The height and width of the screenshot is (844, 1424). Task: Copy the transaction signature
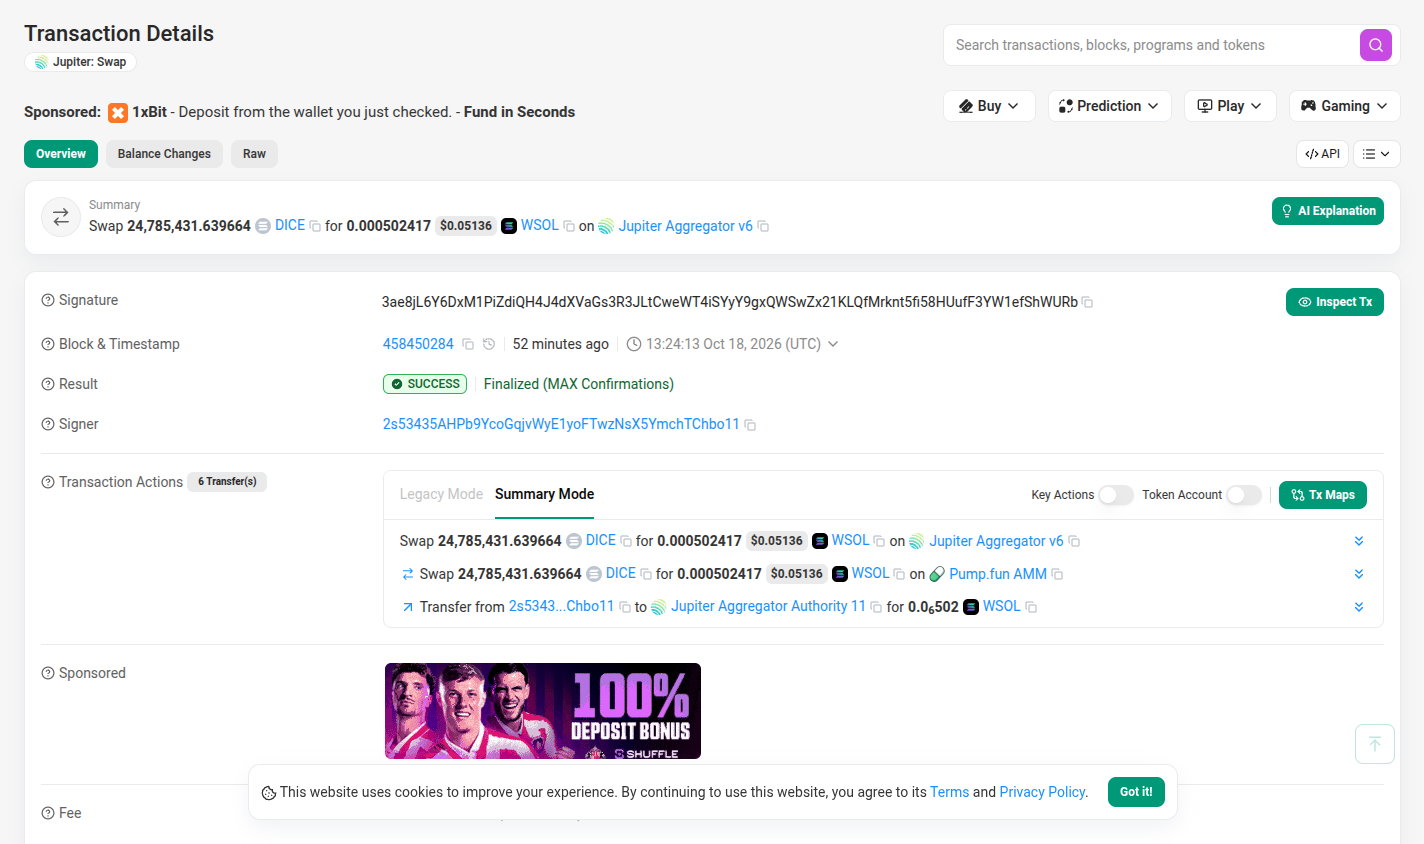1088,302
